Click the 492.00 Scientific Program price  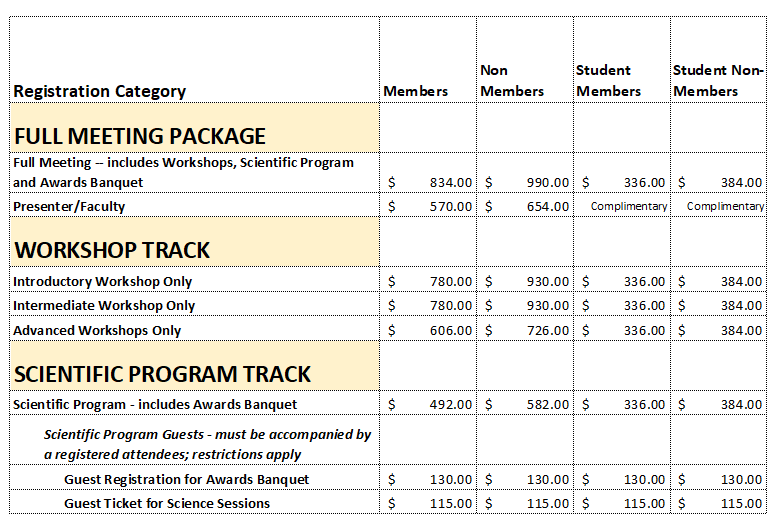450,405
